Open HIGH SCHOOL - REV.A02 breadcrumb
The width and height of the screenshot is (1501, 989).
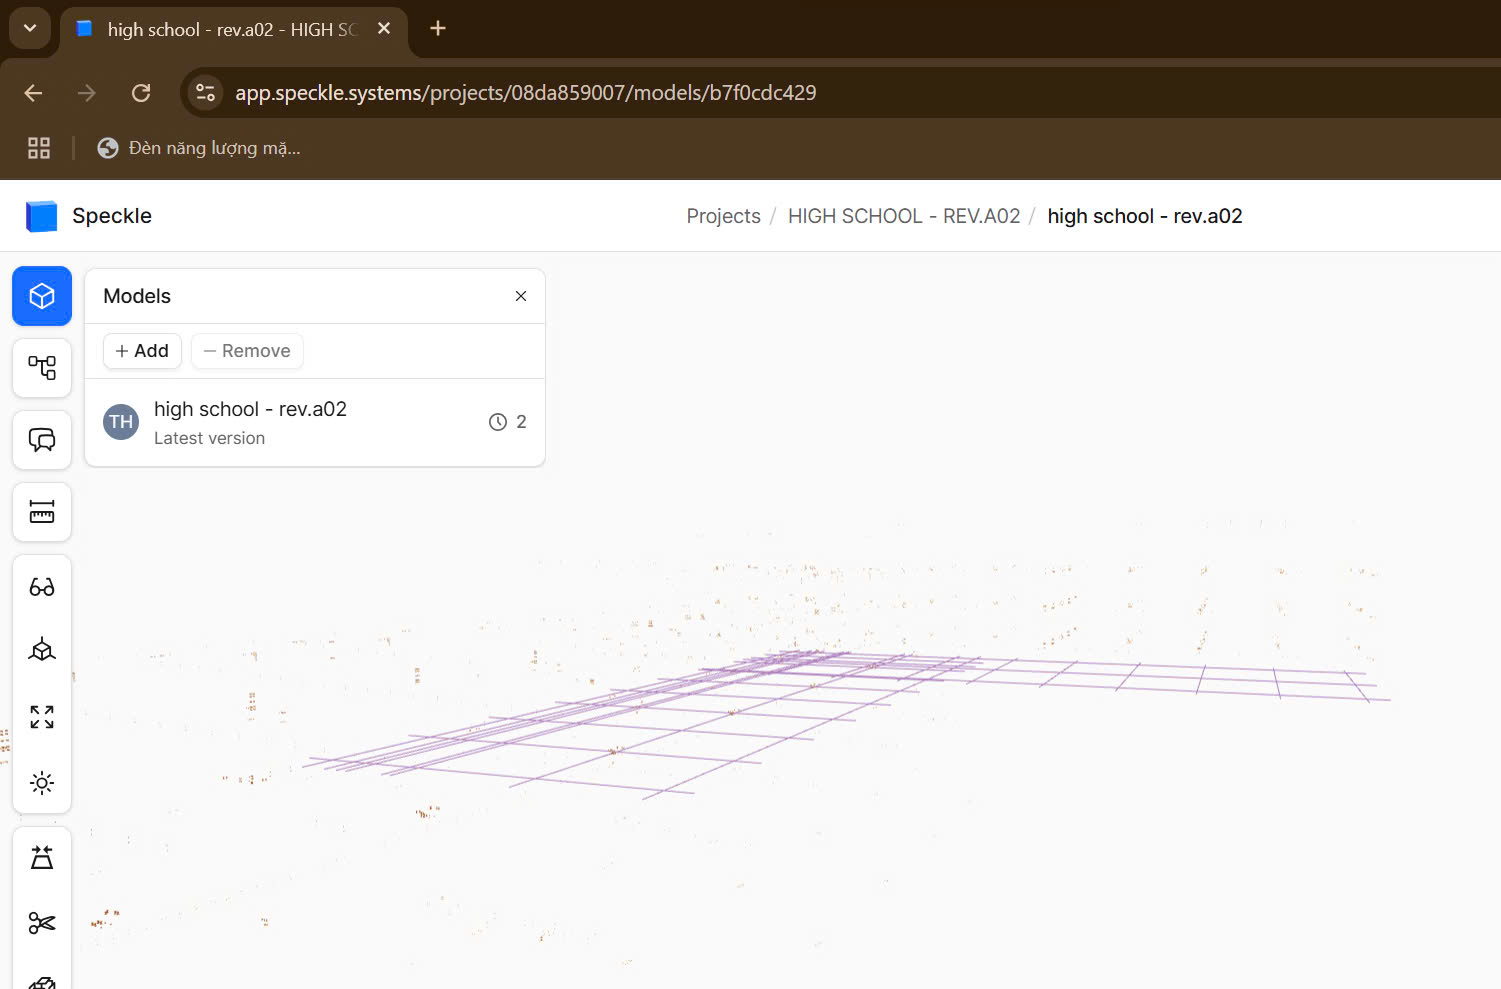[x=904, y=216]
